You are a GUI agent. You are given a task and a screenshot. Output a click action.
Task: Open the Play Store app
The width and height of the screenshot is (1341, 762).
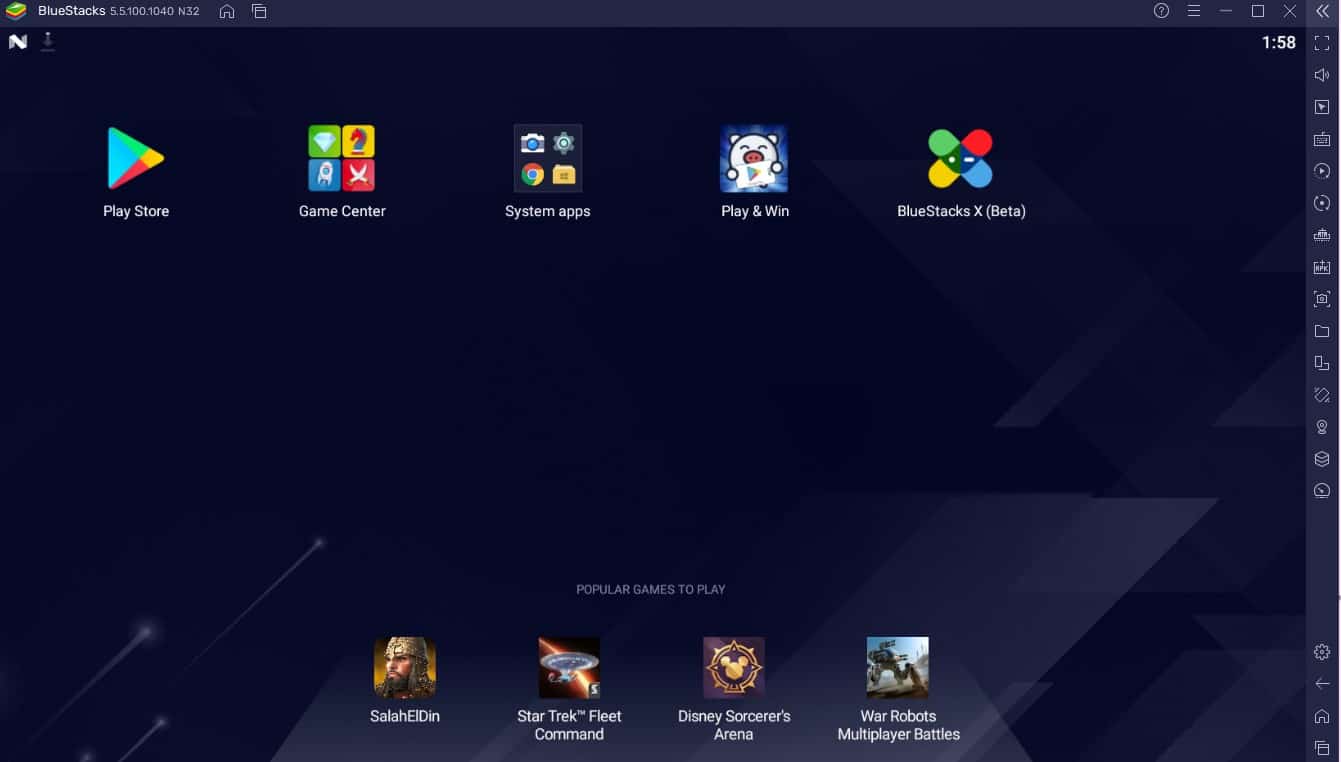[136, 158]
